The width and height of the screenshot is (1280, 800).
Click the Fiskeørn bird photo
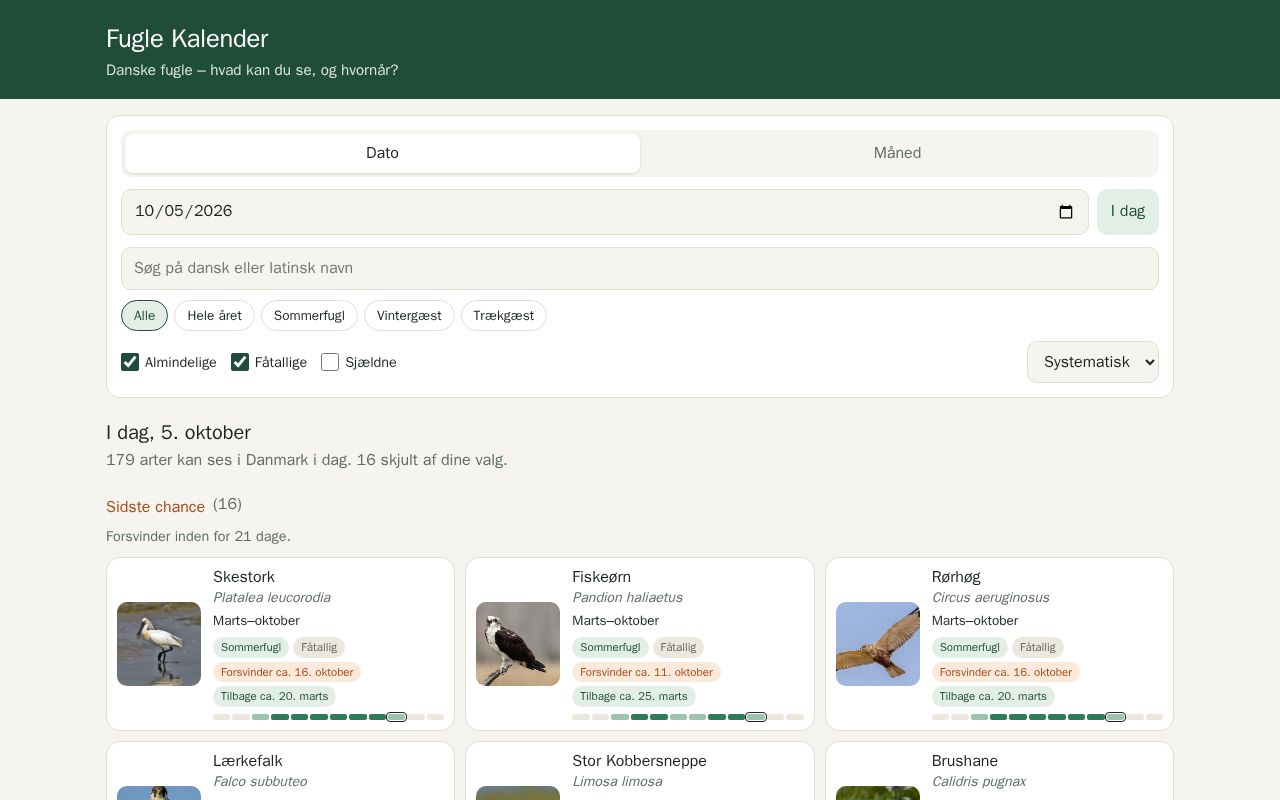[x=518, y=644]
